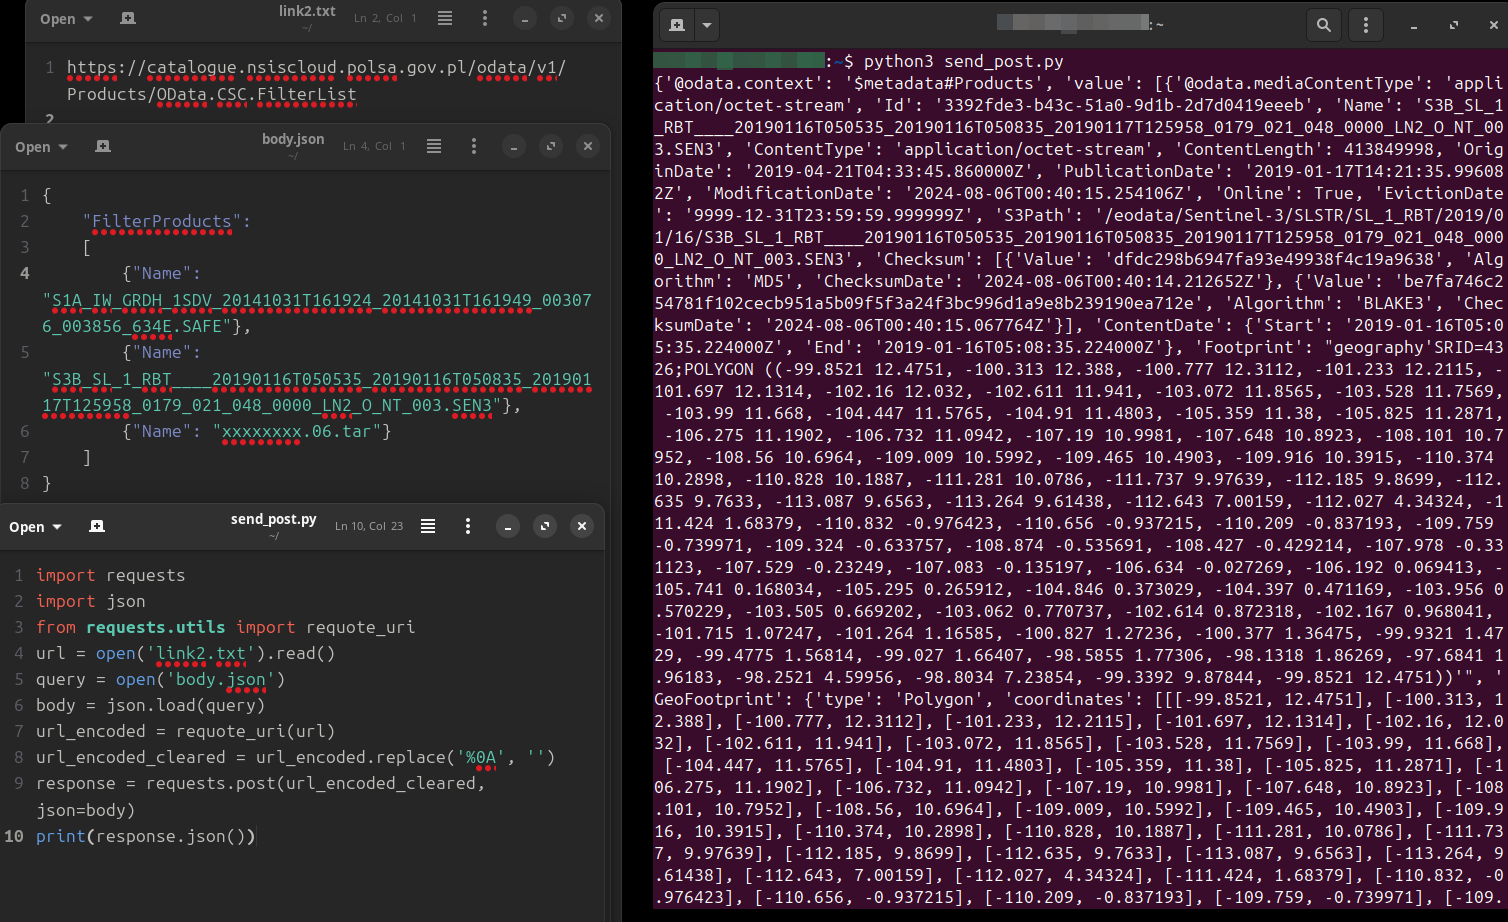The height and width of the screenshot is (922, 1508).
Task: Open the hamburger menu in send_post.py window
Action: 428,526
